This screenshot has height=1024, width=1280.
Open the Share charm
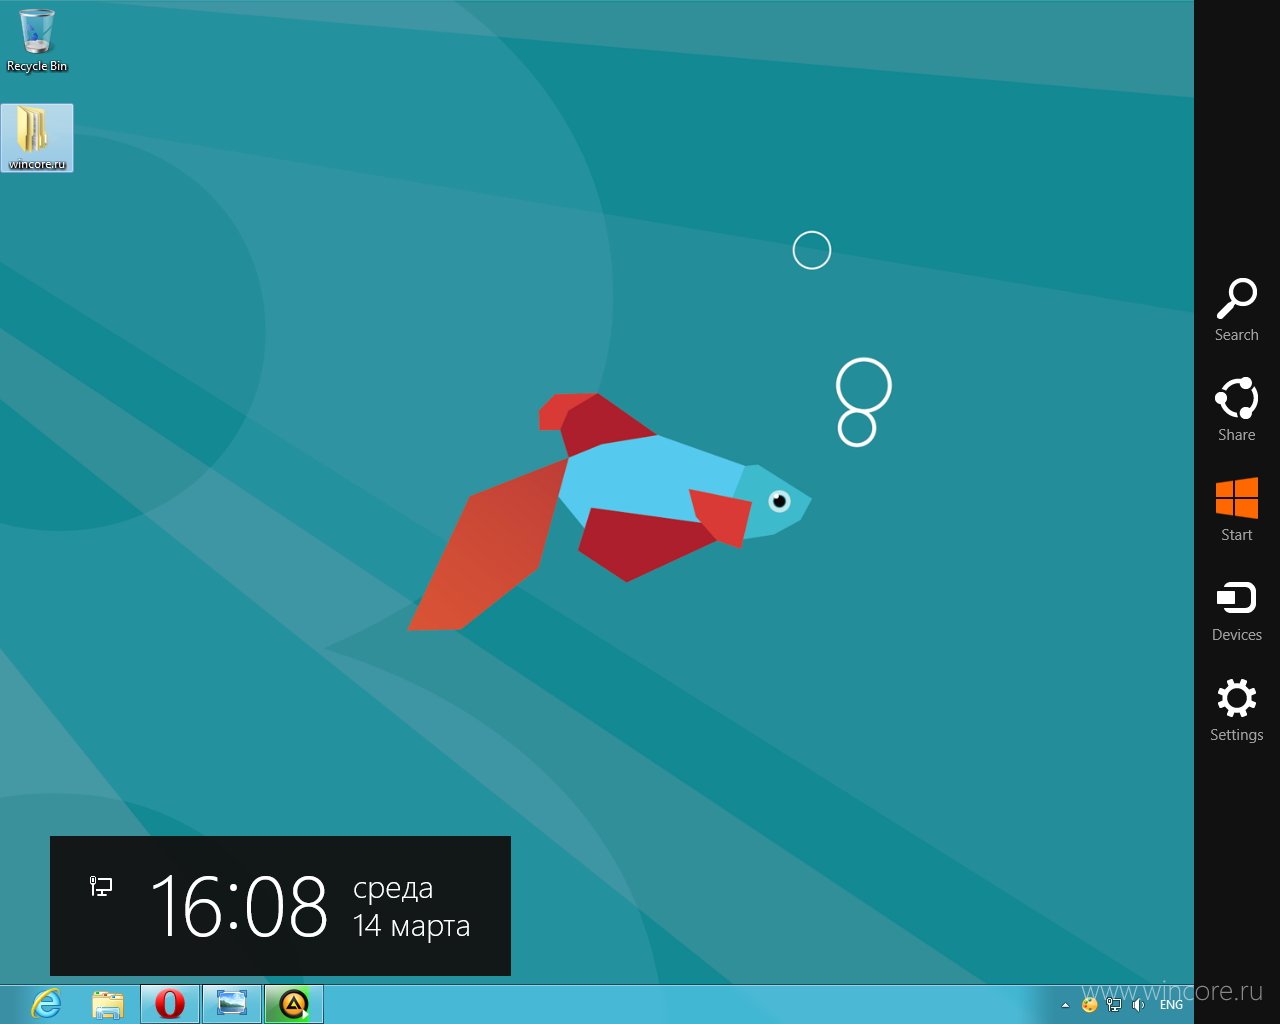tap(1236, 410)
